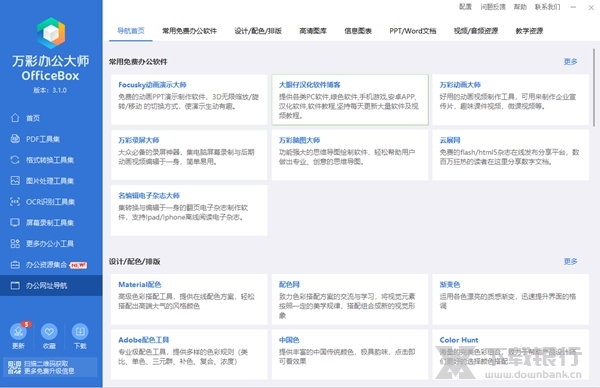This screenshot has height=388, width=600.
Task: Open the 配色网 link
Action: 289,285
